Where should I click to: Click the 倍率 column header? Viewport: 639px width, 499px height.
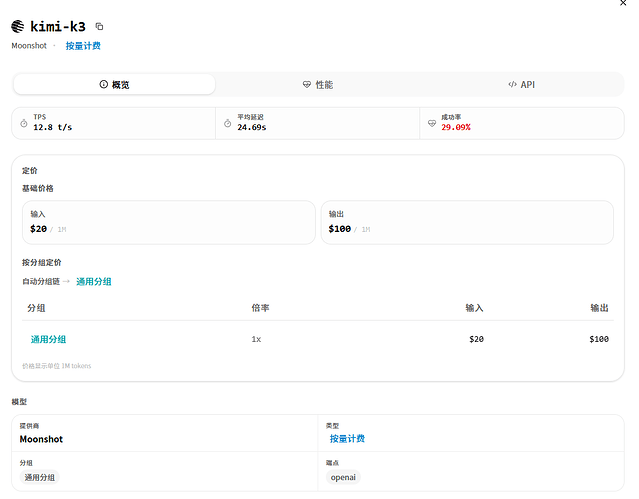(x=260, y=308)
